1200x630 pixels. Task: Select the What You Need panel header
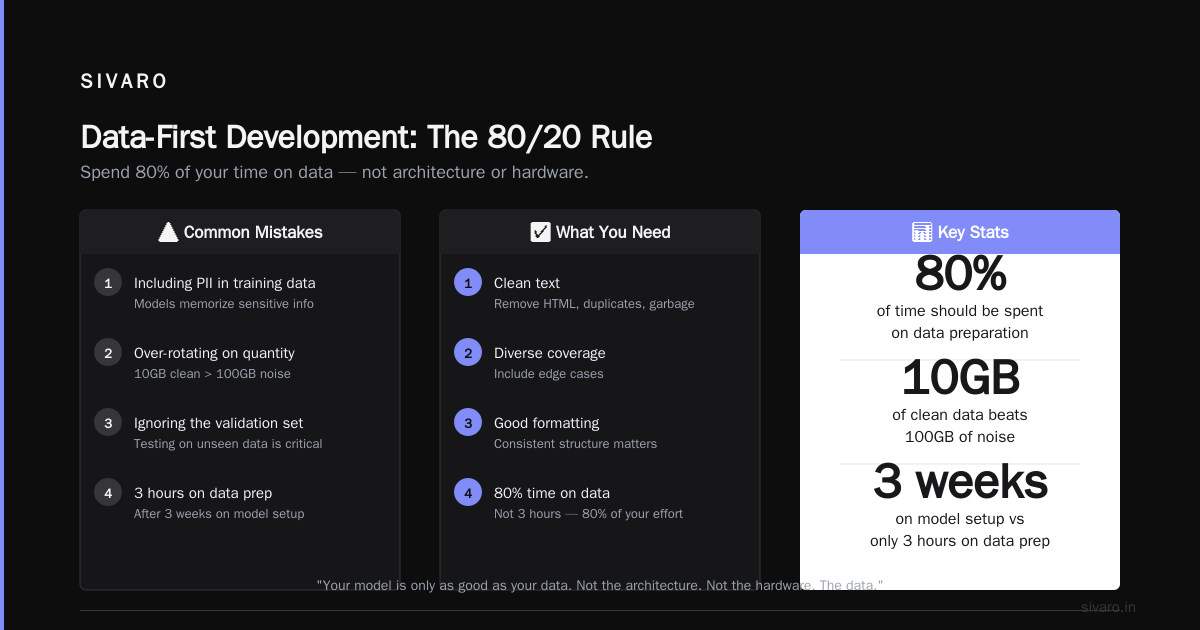click(x=600, y=232)
